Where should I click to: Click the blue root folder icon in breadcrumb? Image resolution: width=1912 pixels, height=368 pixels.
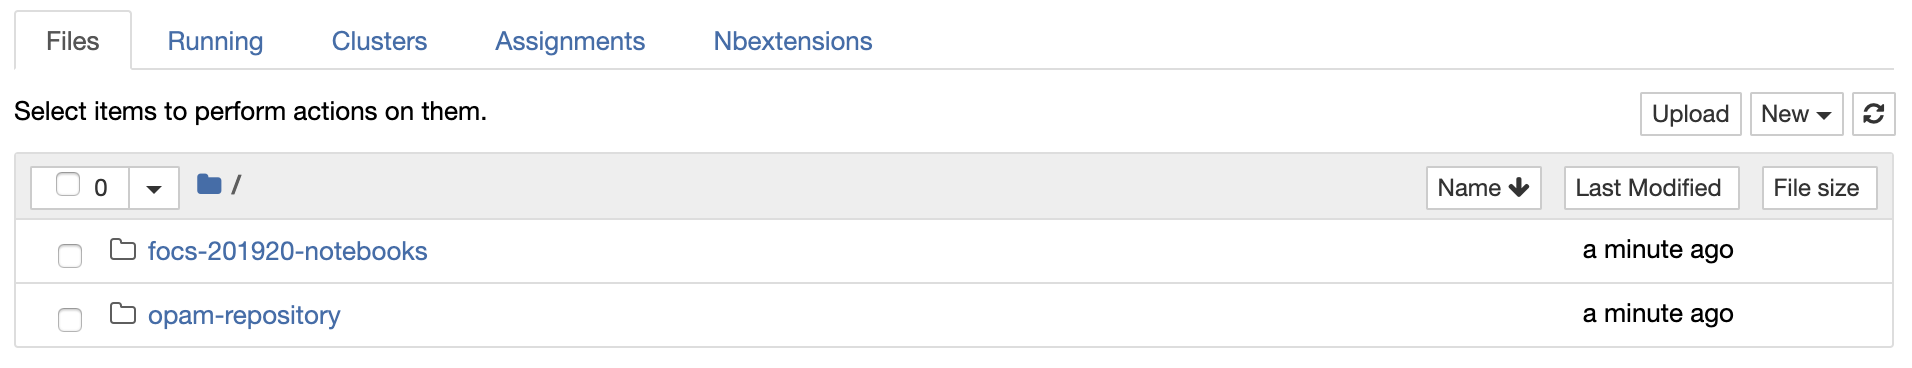tap(209, 184)
